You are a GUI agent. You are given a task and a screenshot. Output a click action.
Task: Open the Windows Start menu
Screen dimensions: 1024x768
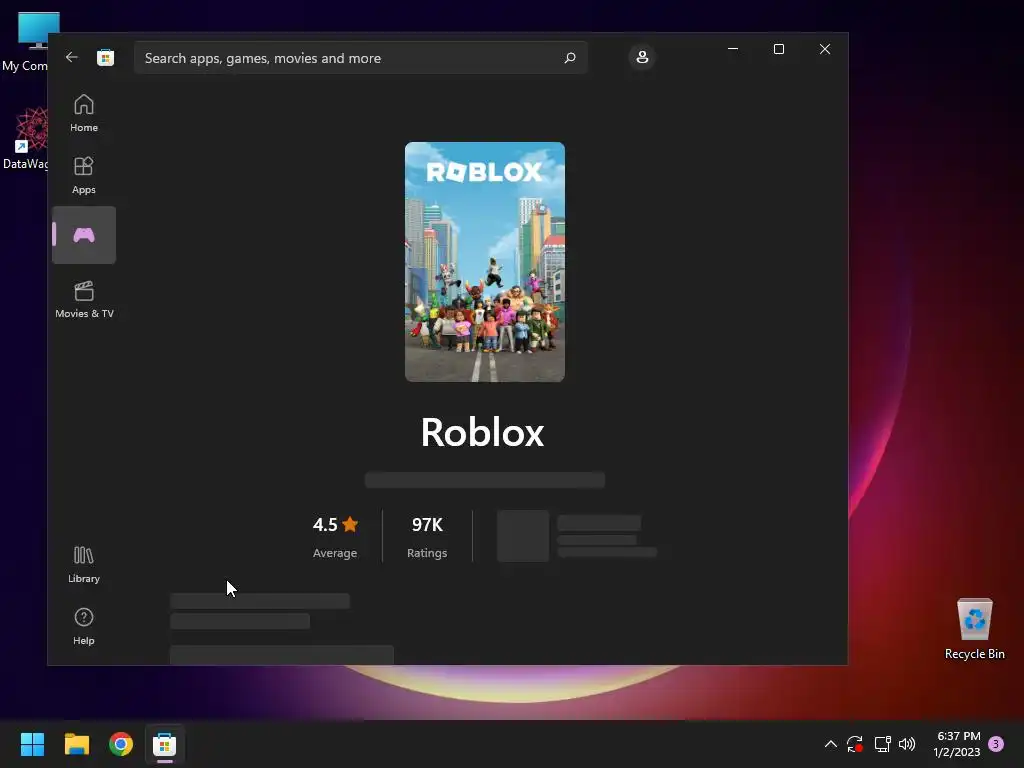[x=33, y=744]
